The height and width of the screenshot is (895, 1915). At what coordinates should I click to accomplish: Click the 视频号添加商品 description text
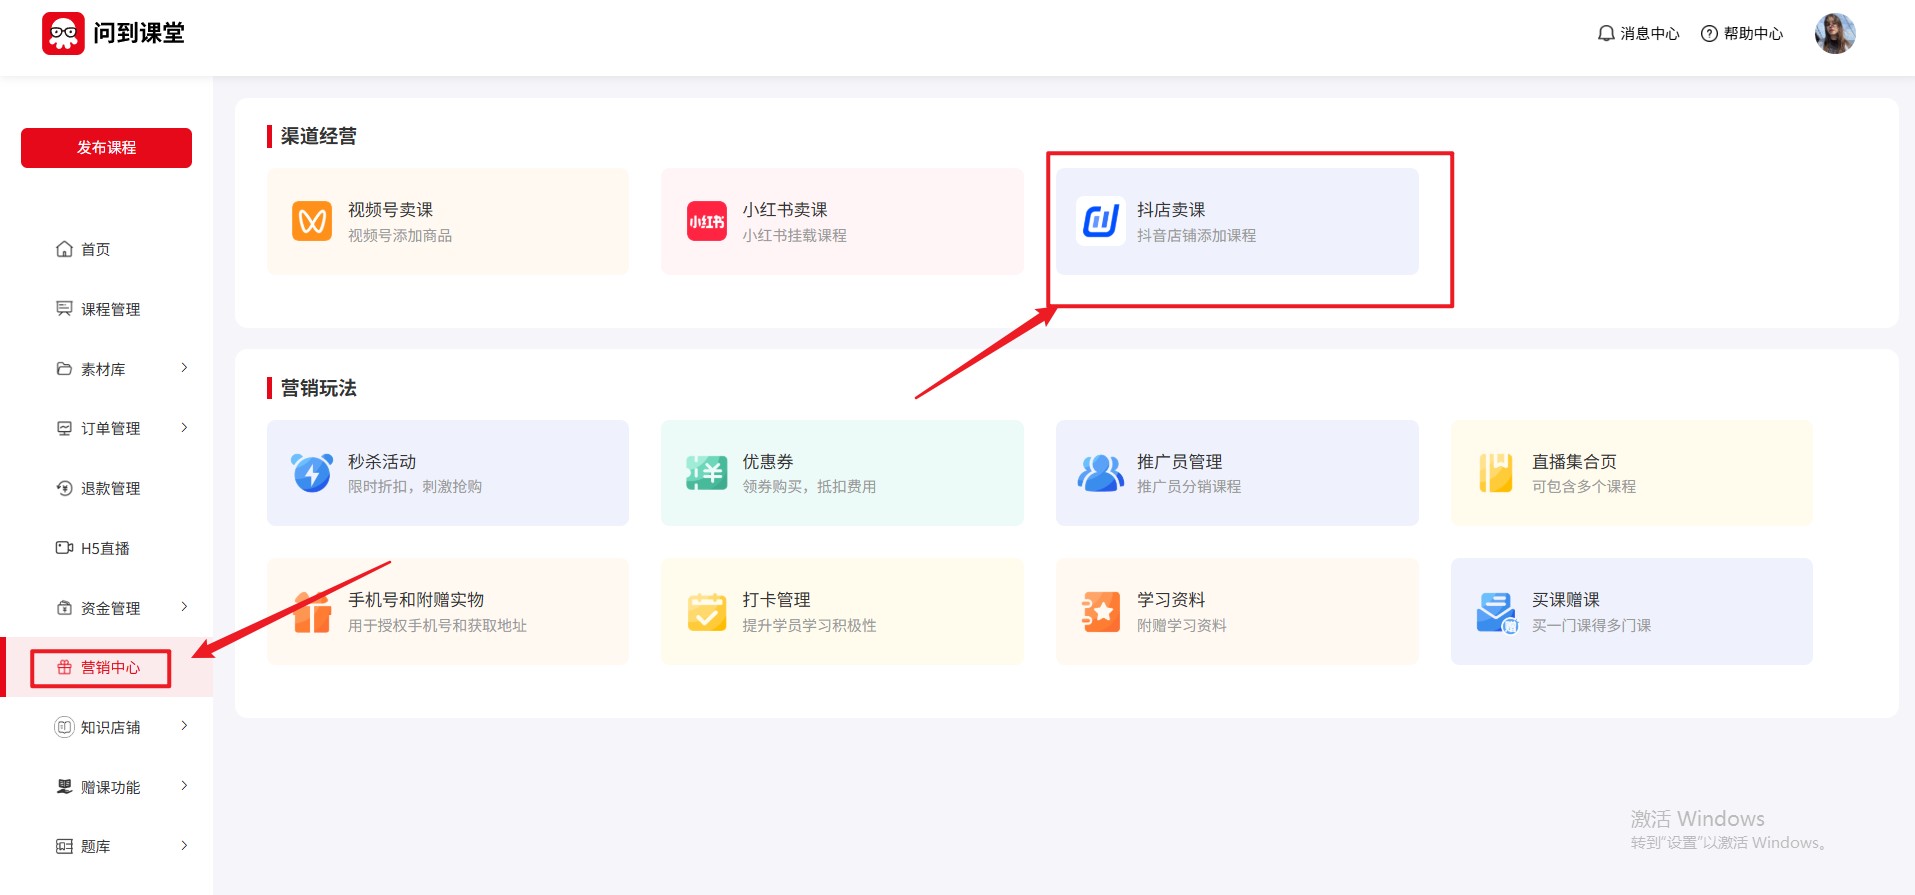pyautogui.click(x=400, y=236)
